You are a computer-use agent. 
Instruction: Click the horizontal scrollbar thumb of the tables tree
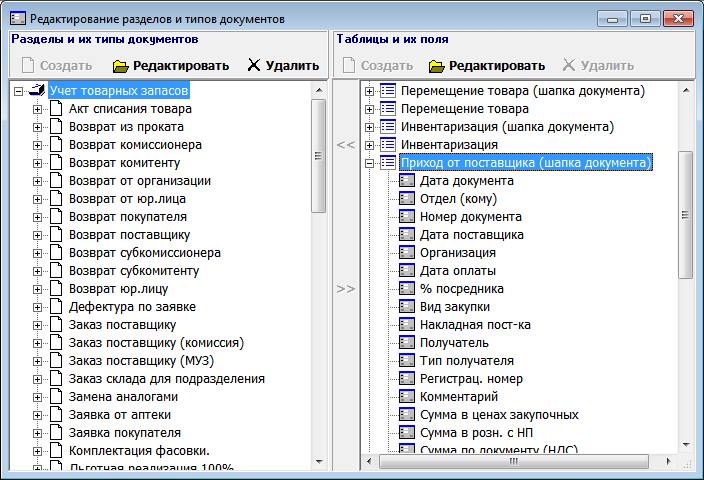(x=514, y=461)
